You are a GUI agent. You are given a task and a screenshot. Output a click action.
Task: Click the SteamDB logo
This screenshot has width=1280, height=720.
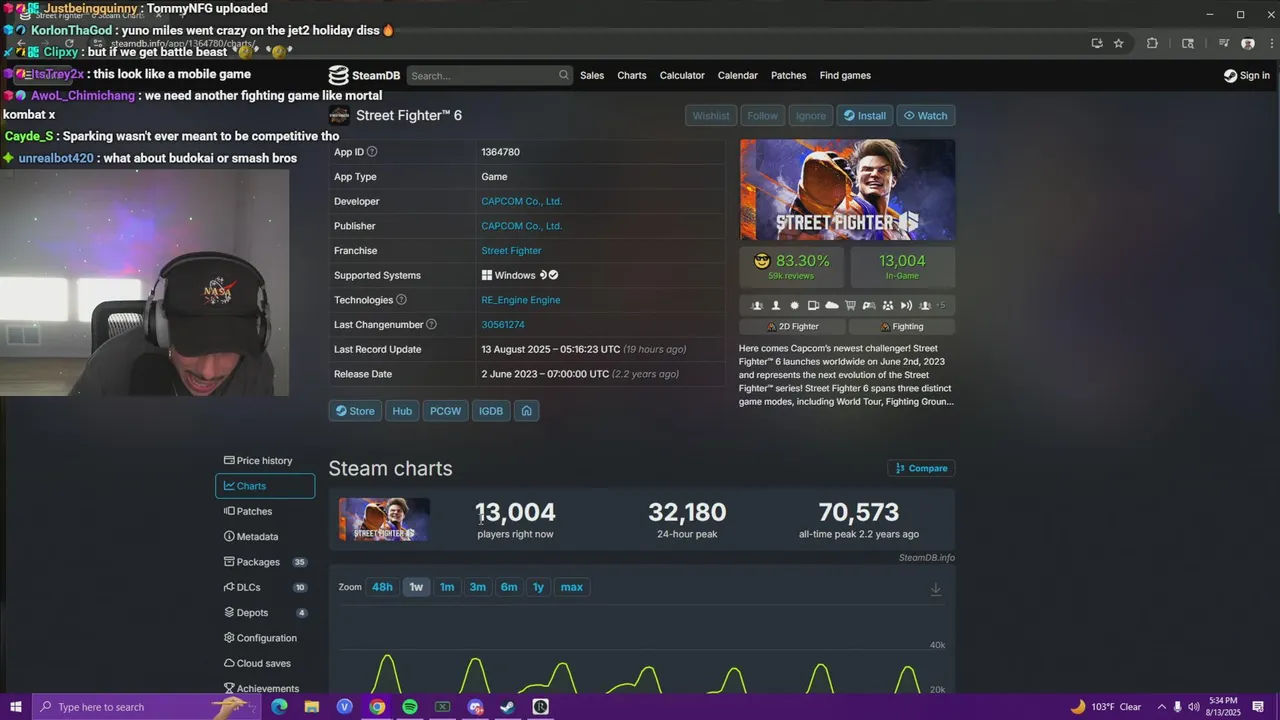point(365,75)
